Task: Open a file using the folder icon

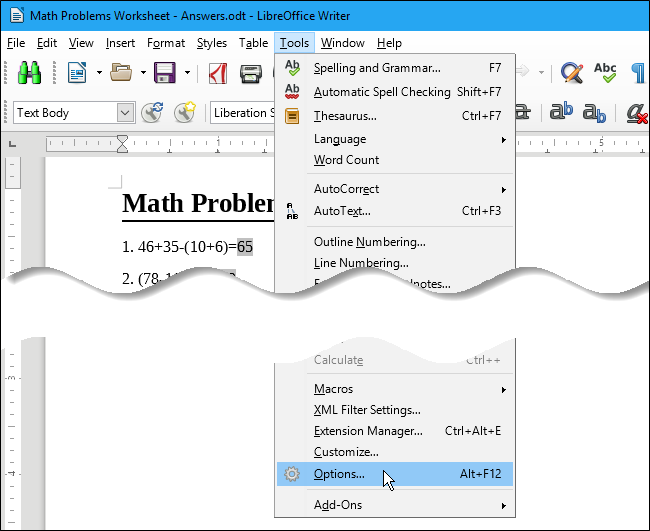Action: (x=121, y=73)
